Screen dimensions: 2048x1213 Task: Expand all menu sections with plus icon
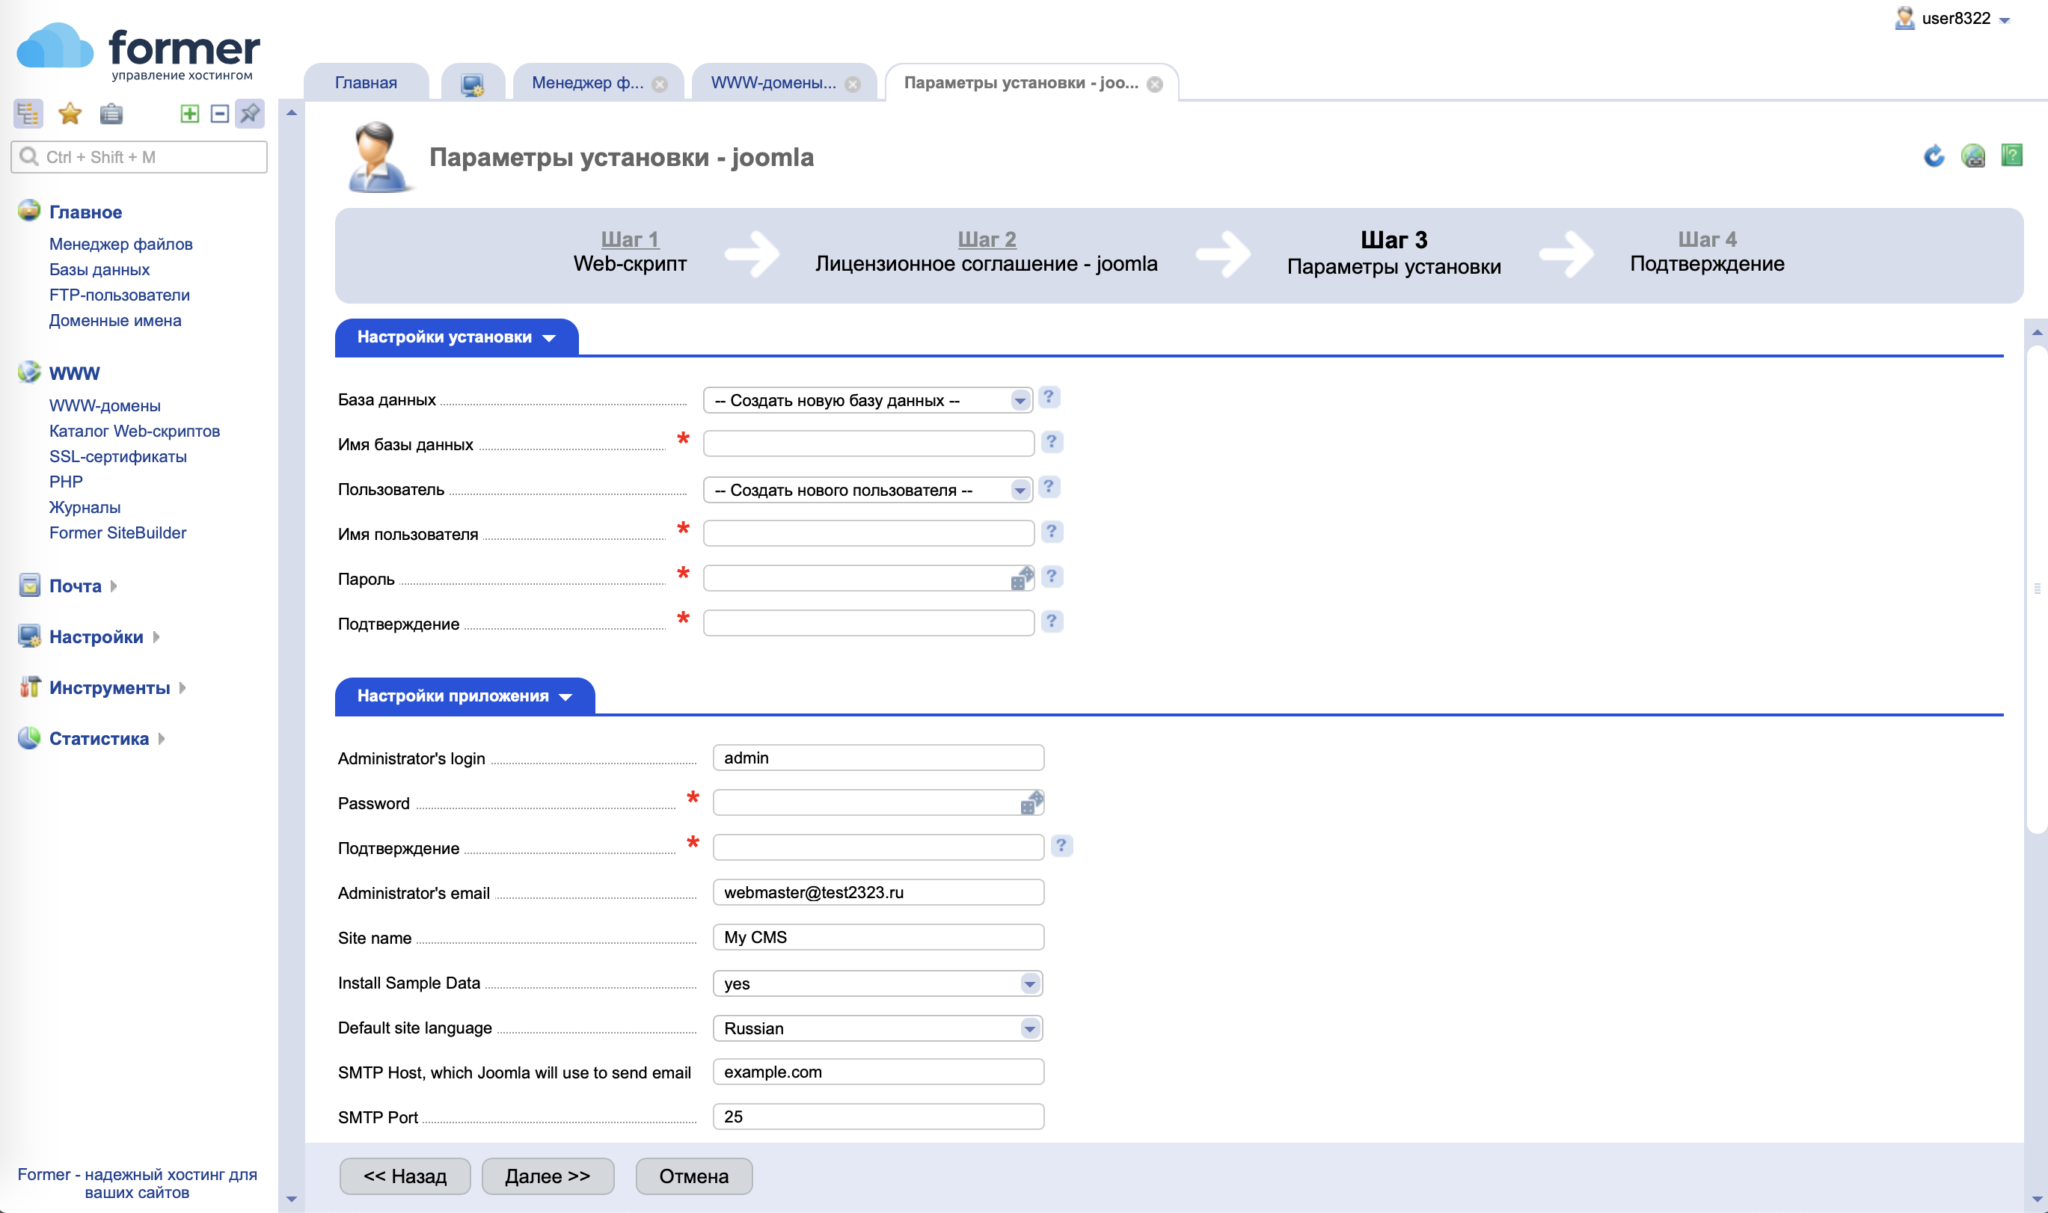pos(189,114)
